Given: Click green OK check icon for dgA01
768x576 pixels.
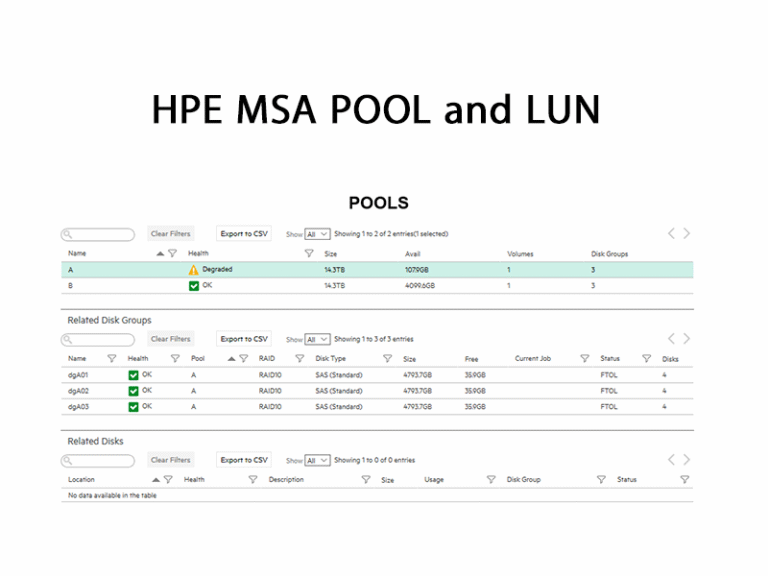Looking at the screenshot, I should pyautogui.click(x=134, y=375).
